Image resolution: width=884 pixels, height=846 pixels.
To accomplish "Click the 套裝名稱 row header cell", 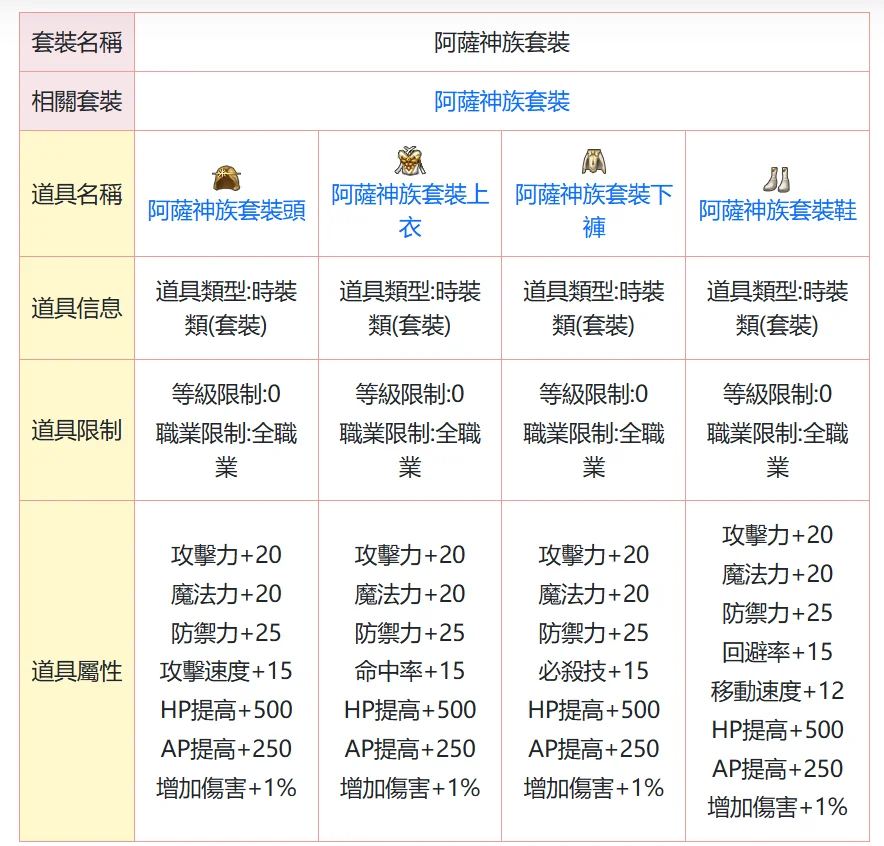I will 77,42.
